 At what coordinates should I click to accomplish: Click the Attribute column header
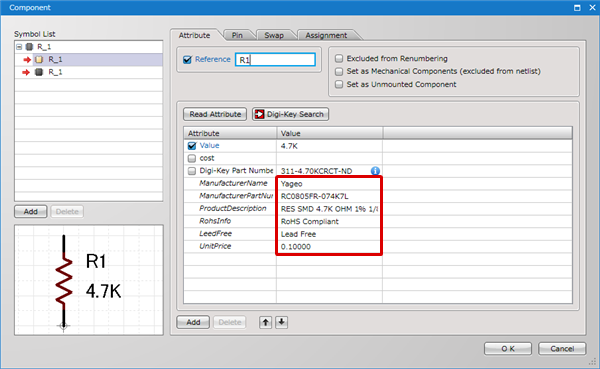[x=230, y=133]
